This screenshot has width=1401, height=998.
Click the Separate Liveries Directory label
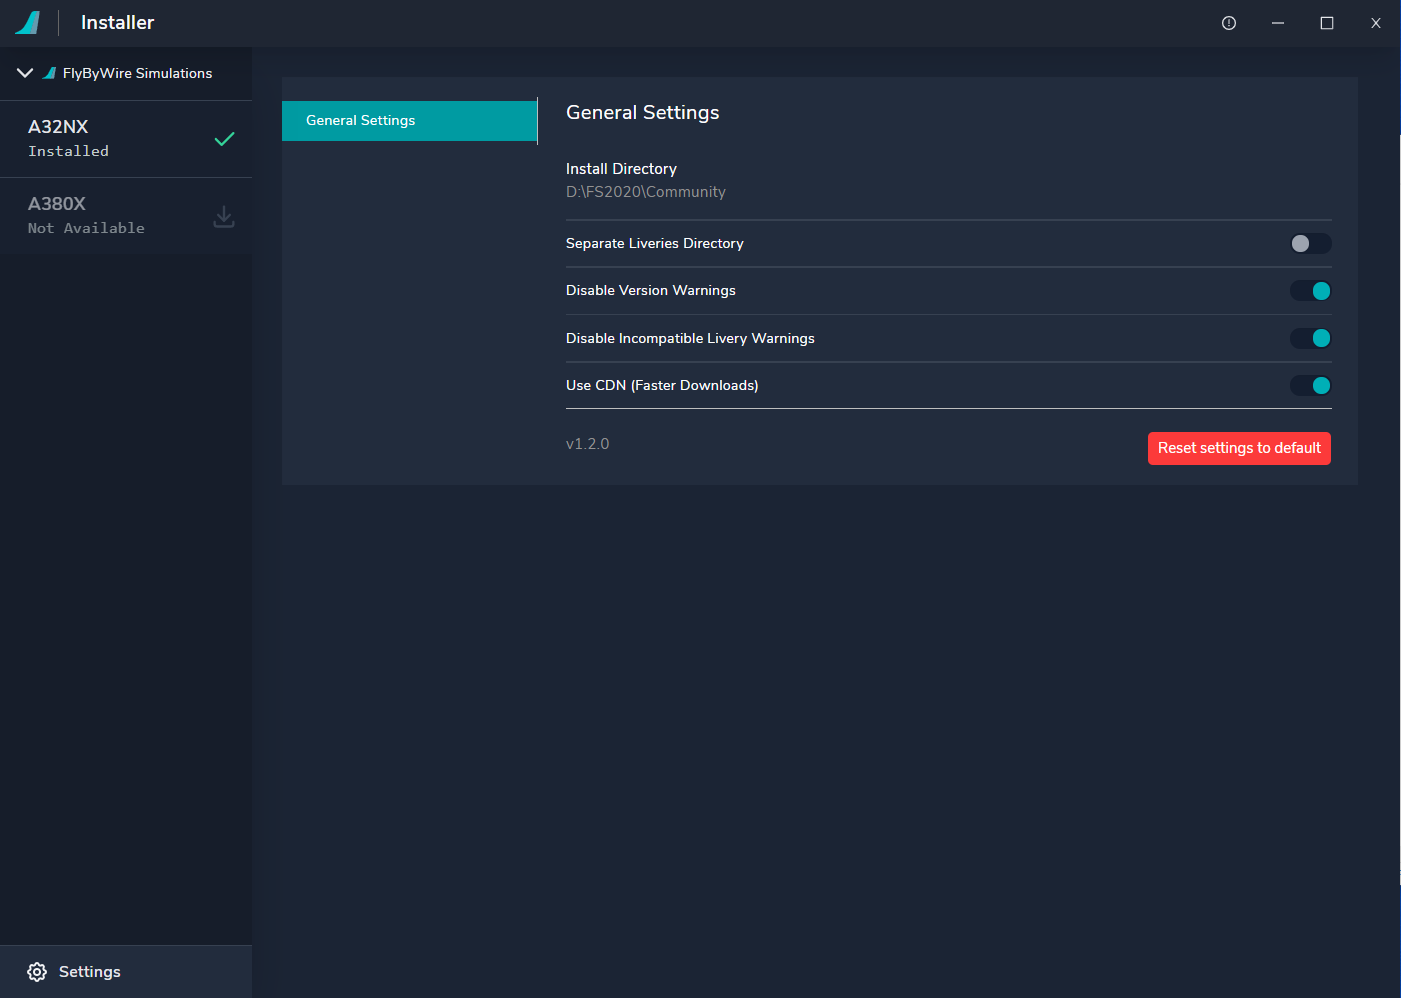pos(655,244)
